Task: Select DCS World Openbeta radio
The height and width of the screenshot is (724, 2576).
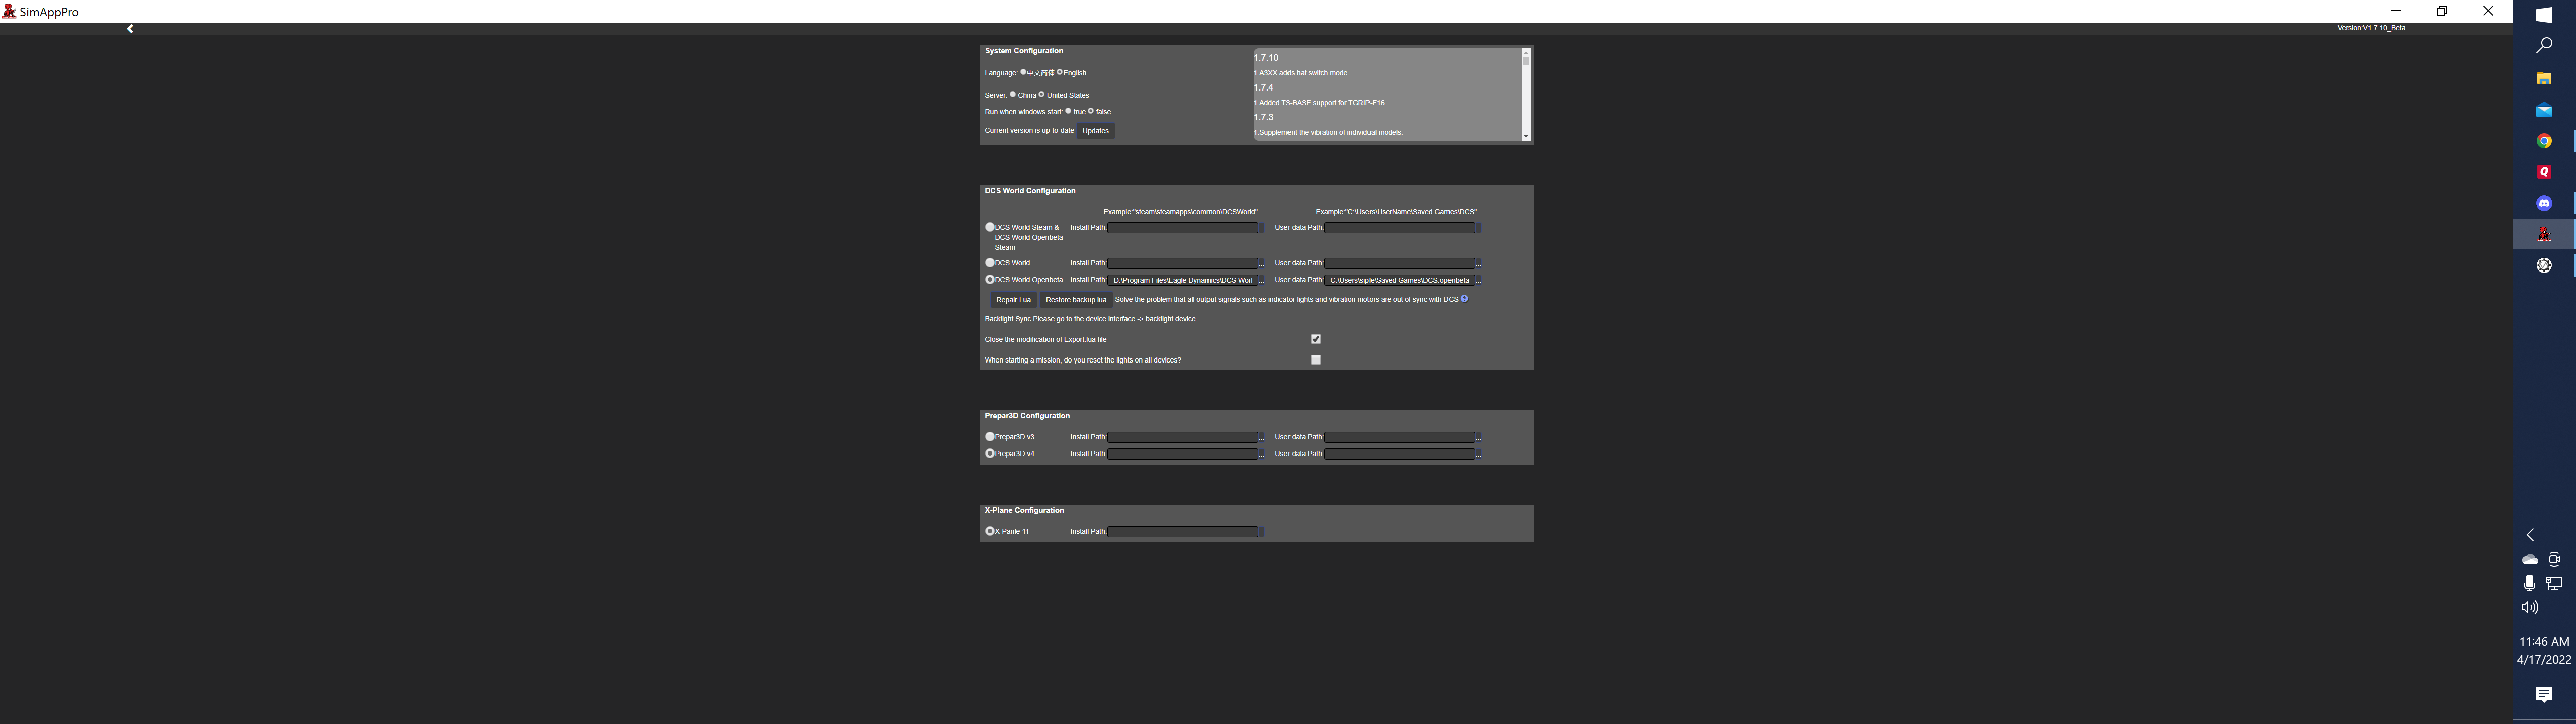Action: (990, 280)
